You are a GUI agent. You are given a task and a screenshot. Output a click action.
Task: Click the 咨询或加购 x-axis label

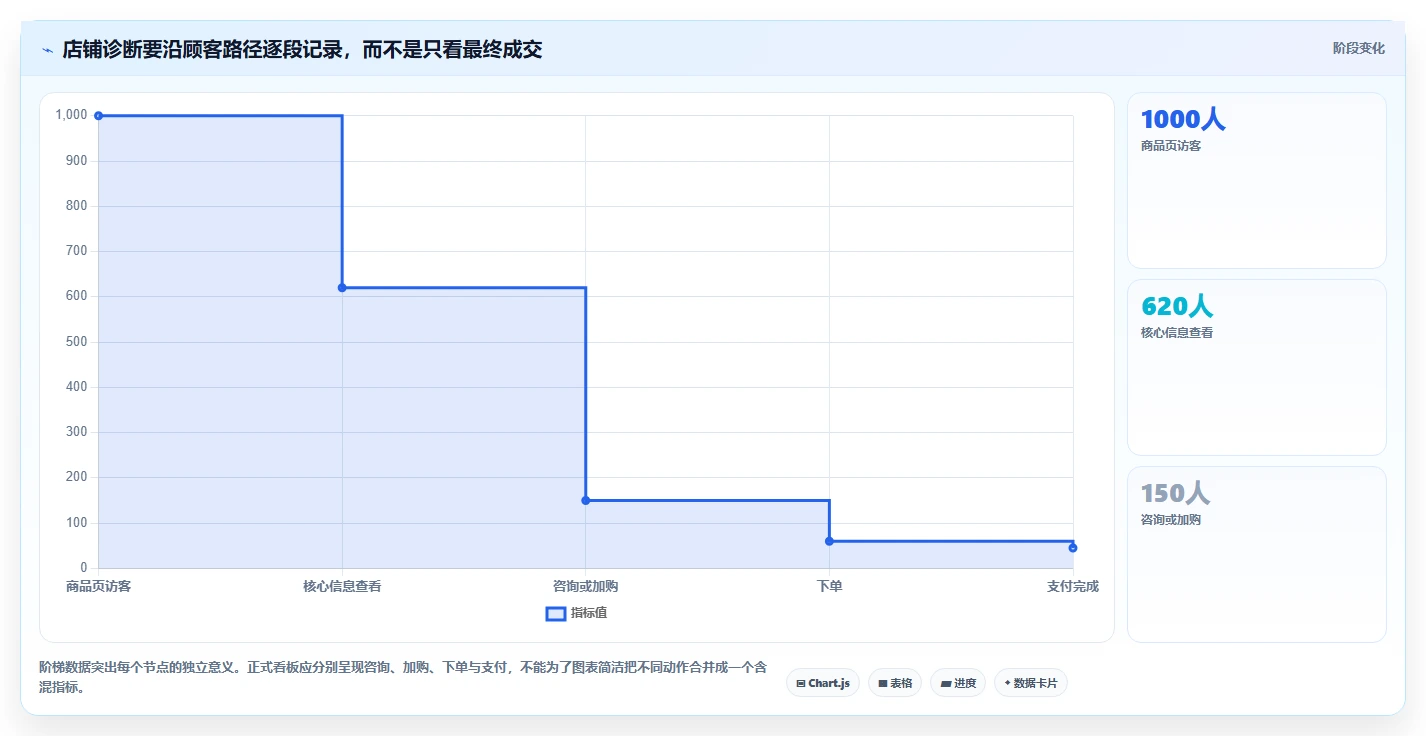tap(586, 586)
